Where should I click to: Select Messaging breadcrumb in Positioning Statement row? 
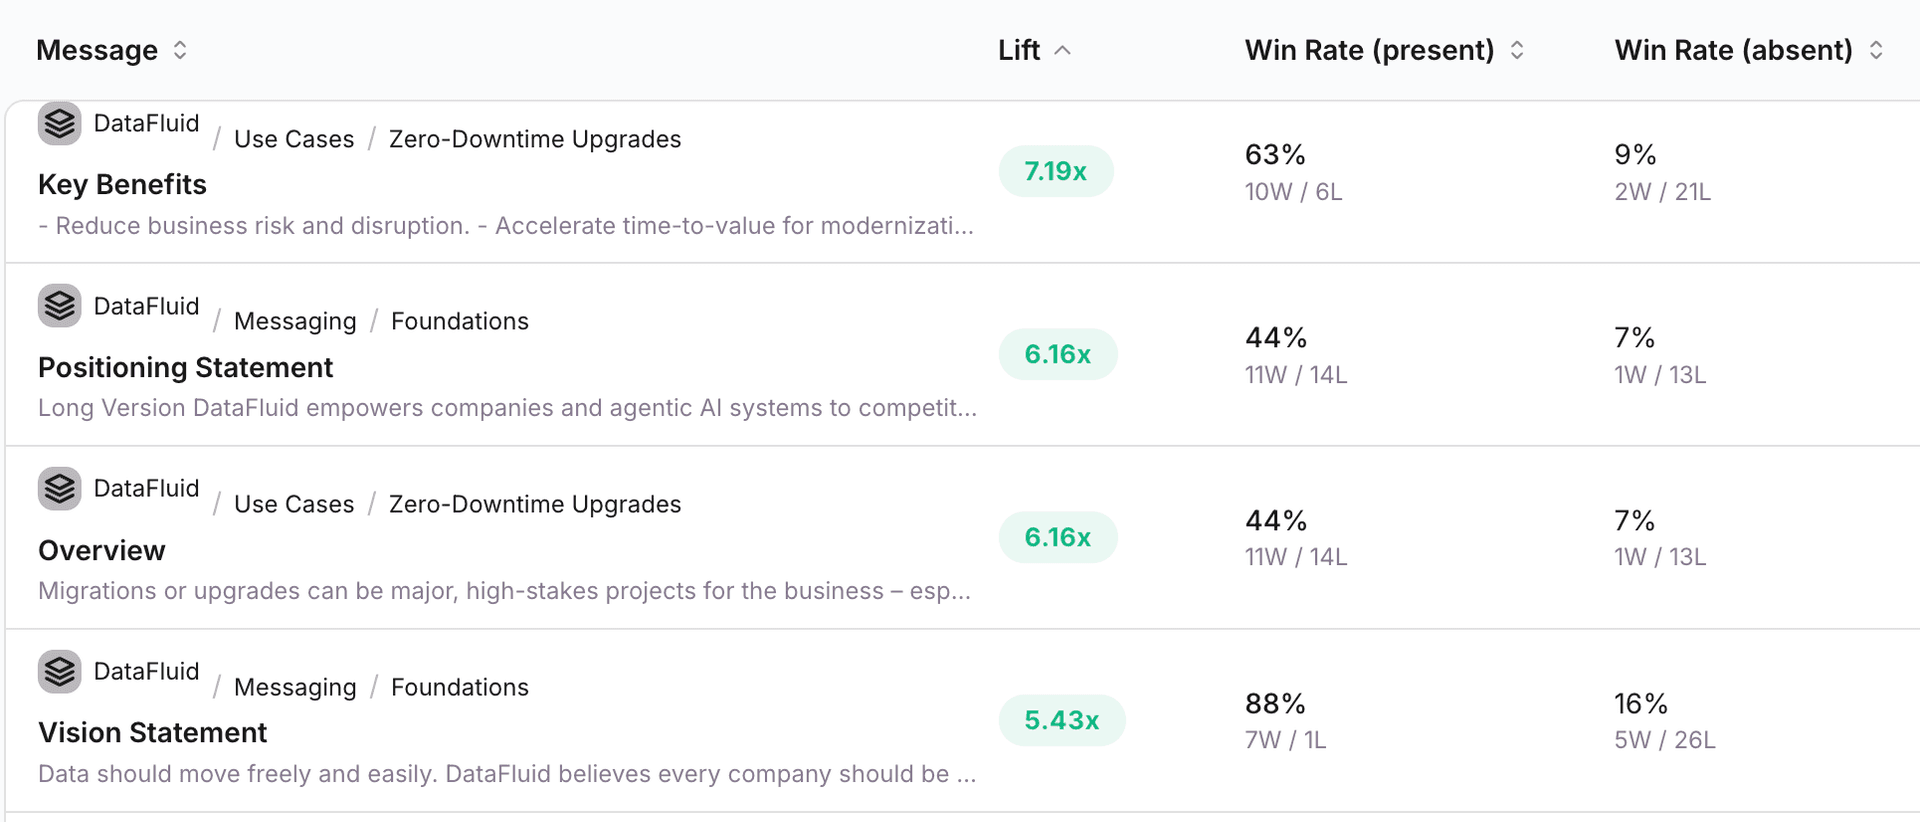(295, 321)
